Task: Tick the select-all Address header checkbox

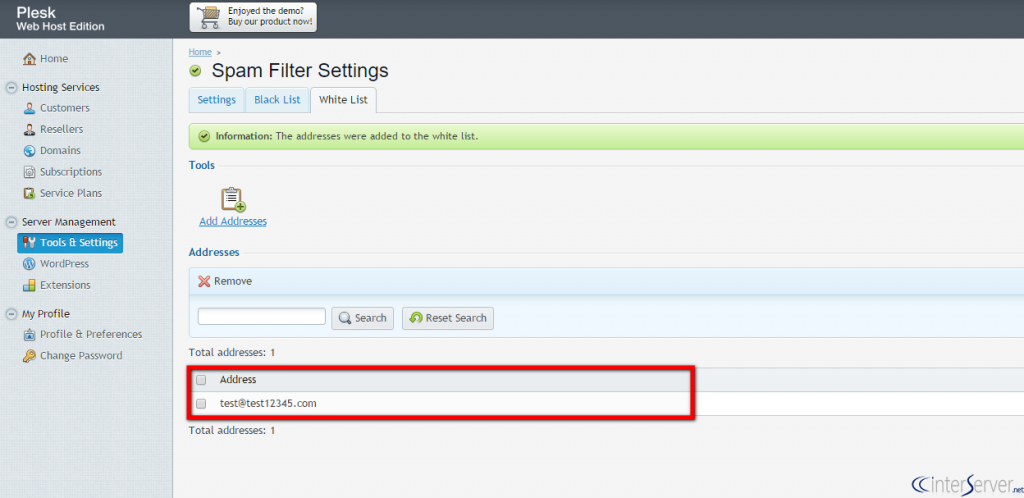Action: (202, 380)
